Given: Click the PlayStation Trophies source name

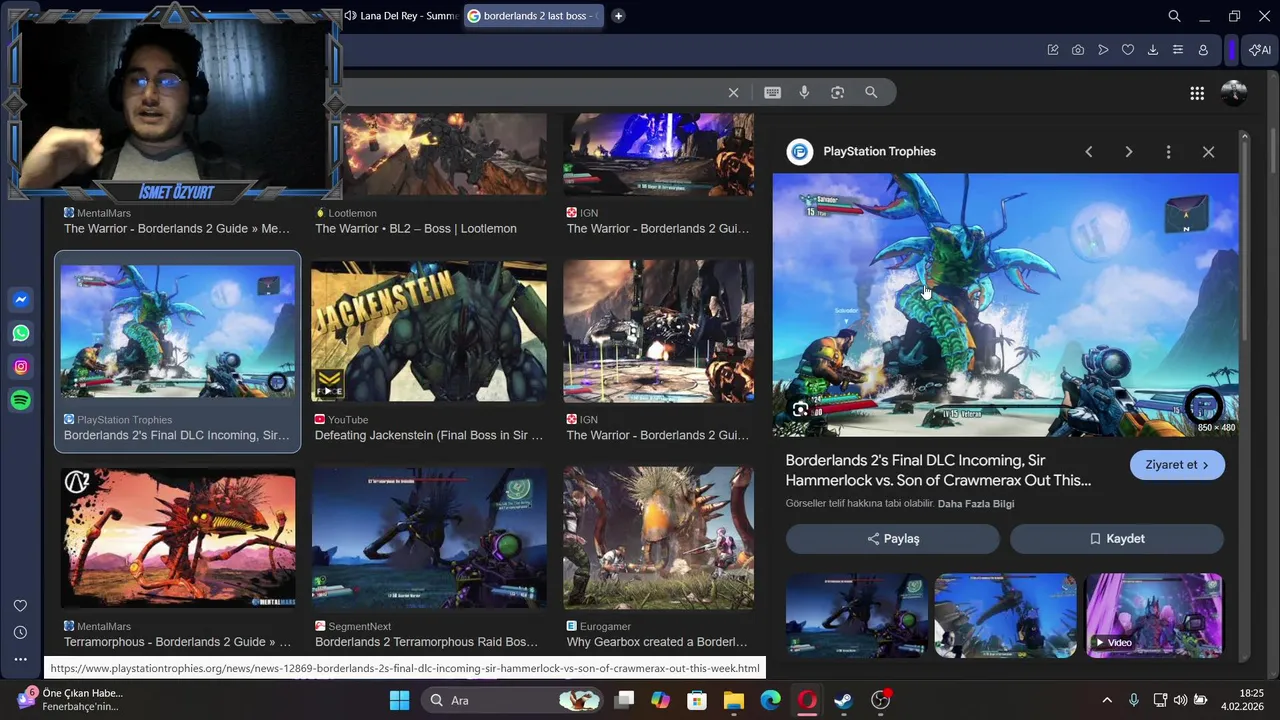Looking at the screenshot, I should 879,152.
